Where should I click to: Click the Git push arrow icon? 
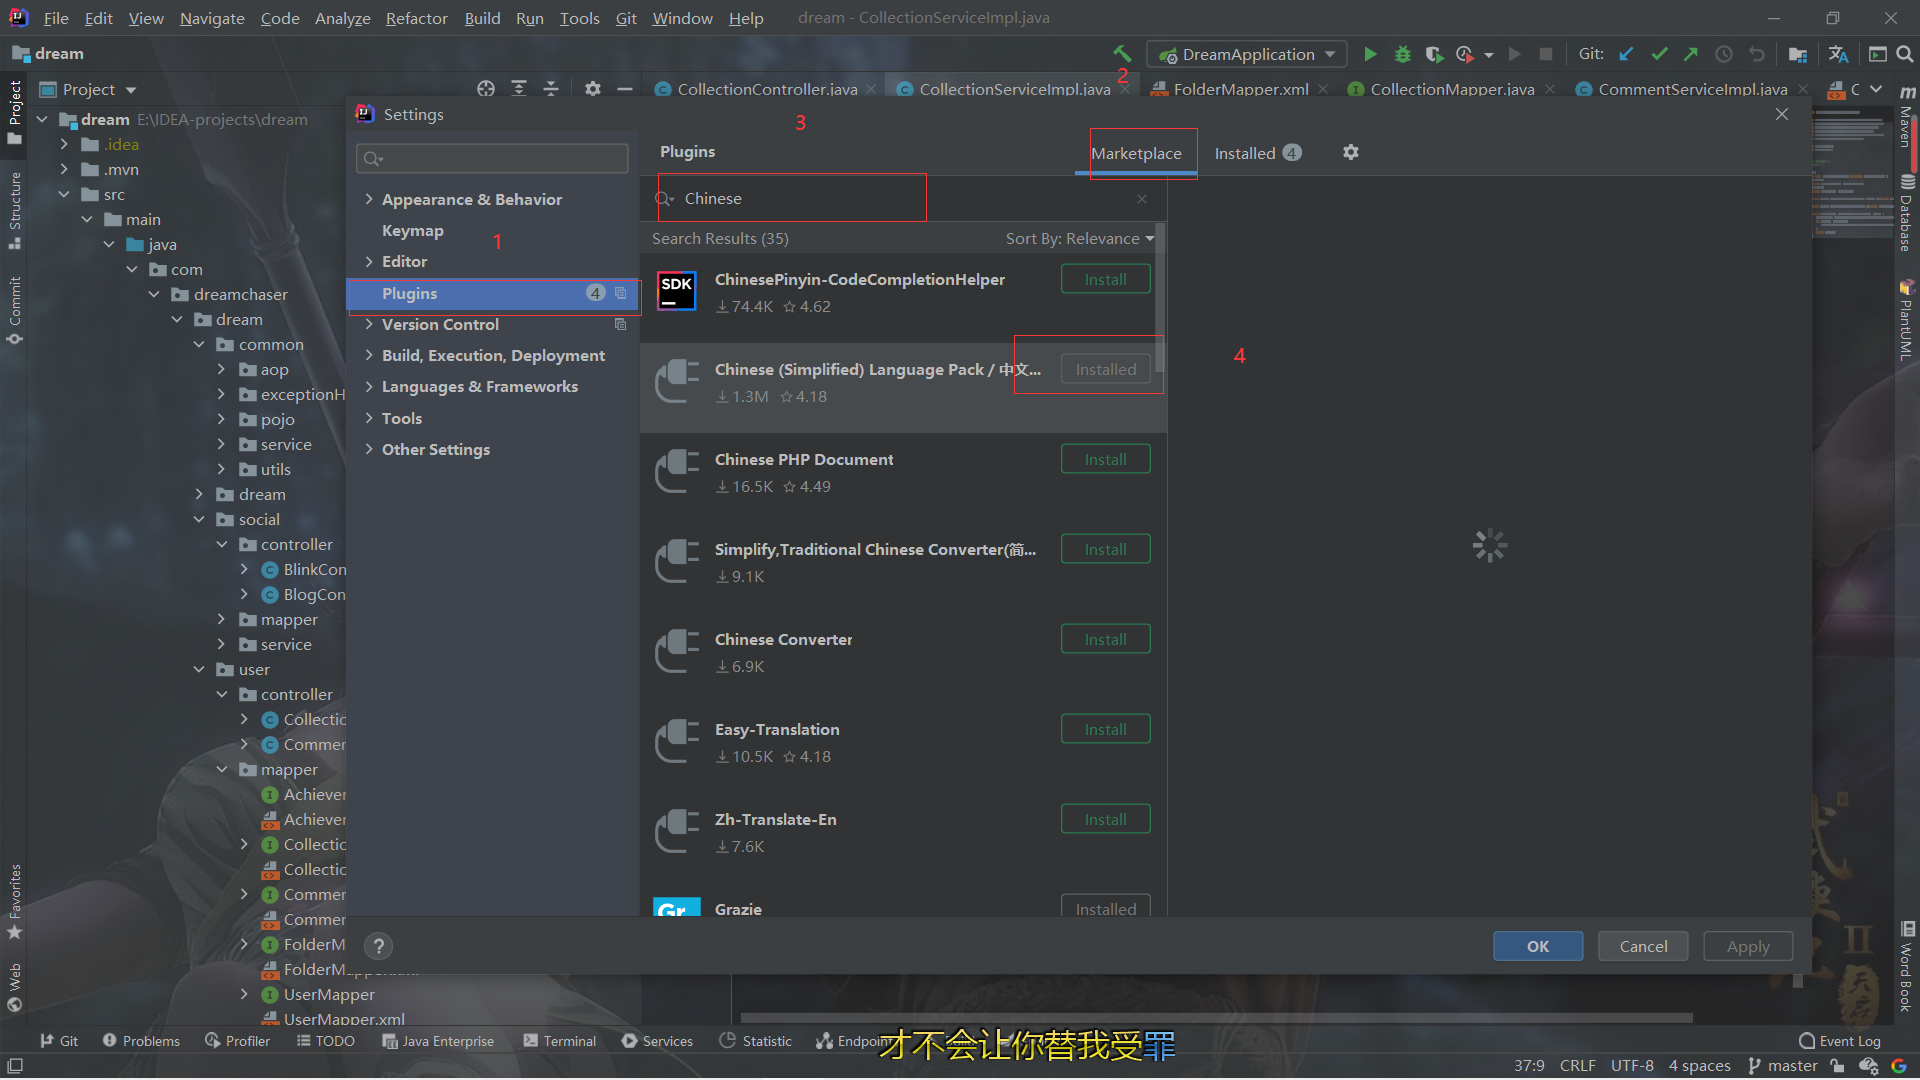(1691, 54)
